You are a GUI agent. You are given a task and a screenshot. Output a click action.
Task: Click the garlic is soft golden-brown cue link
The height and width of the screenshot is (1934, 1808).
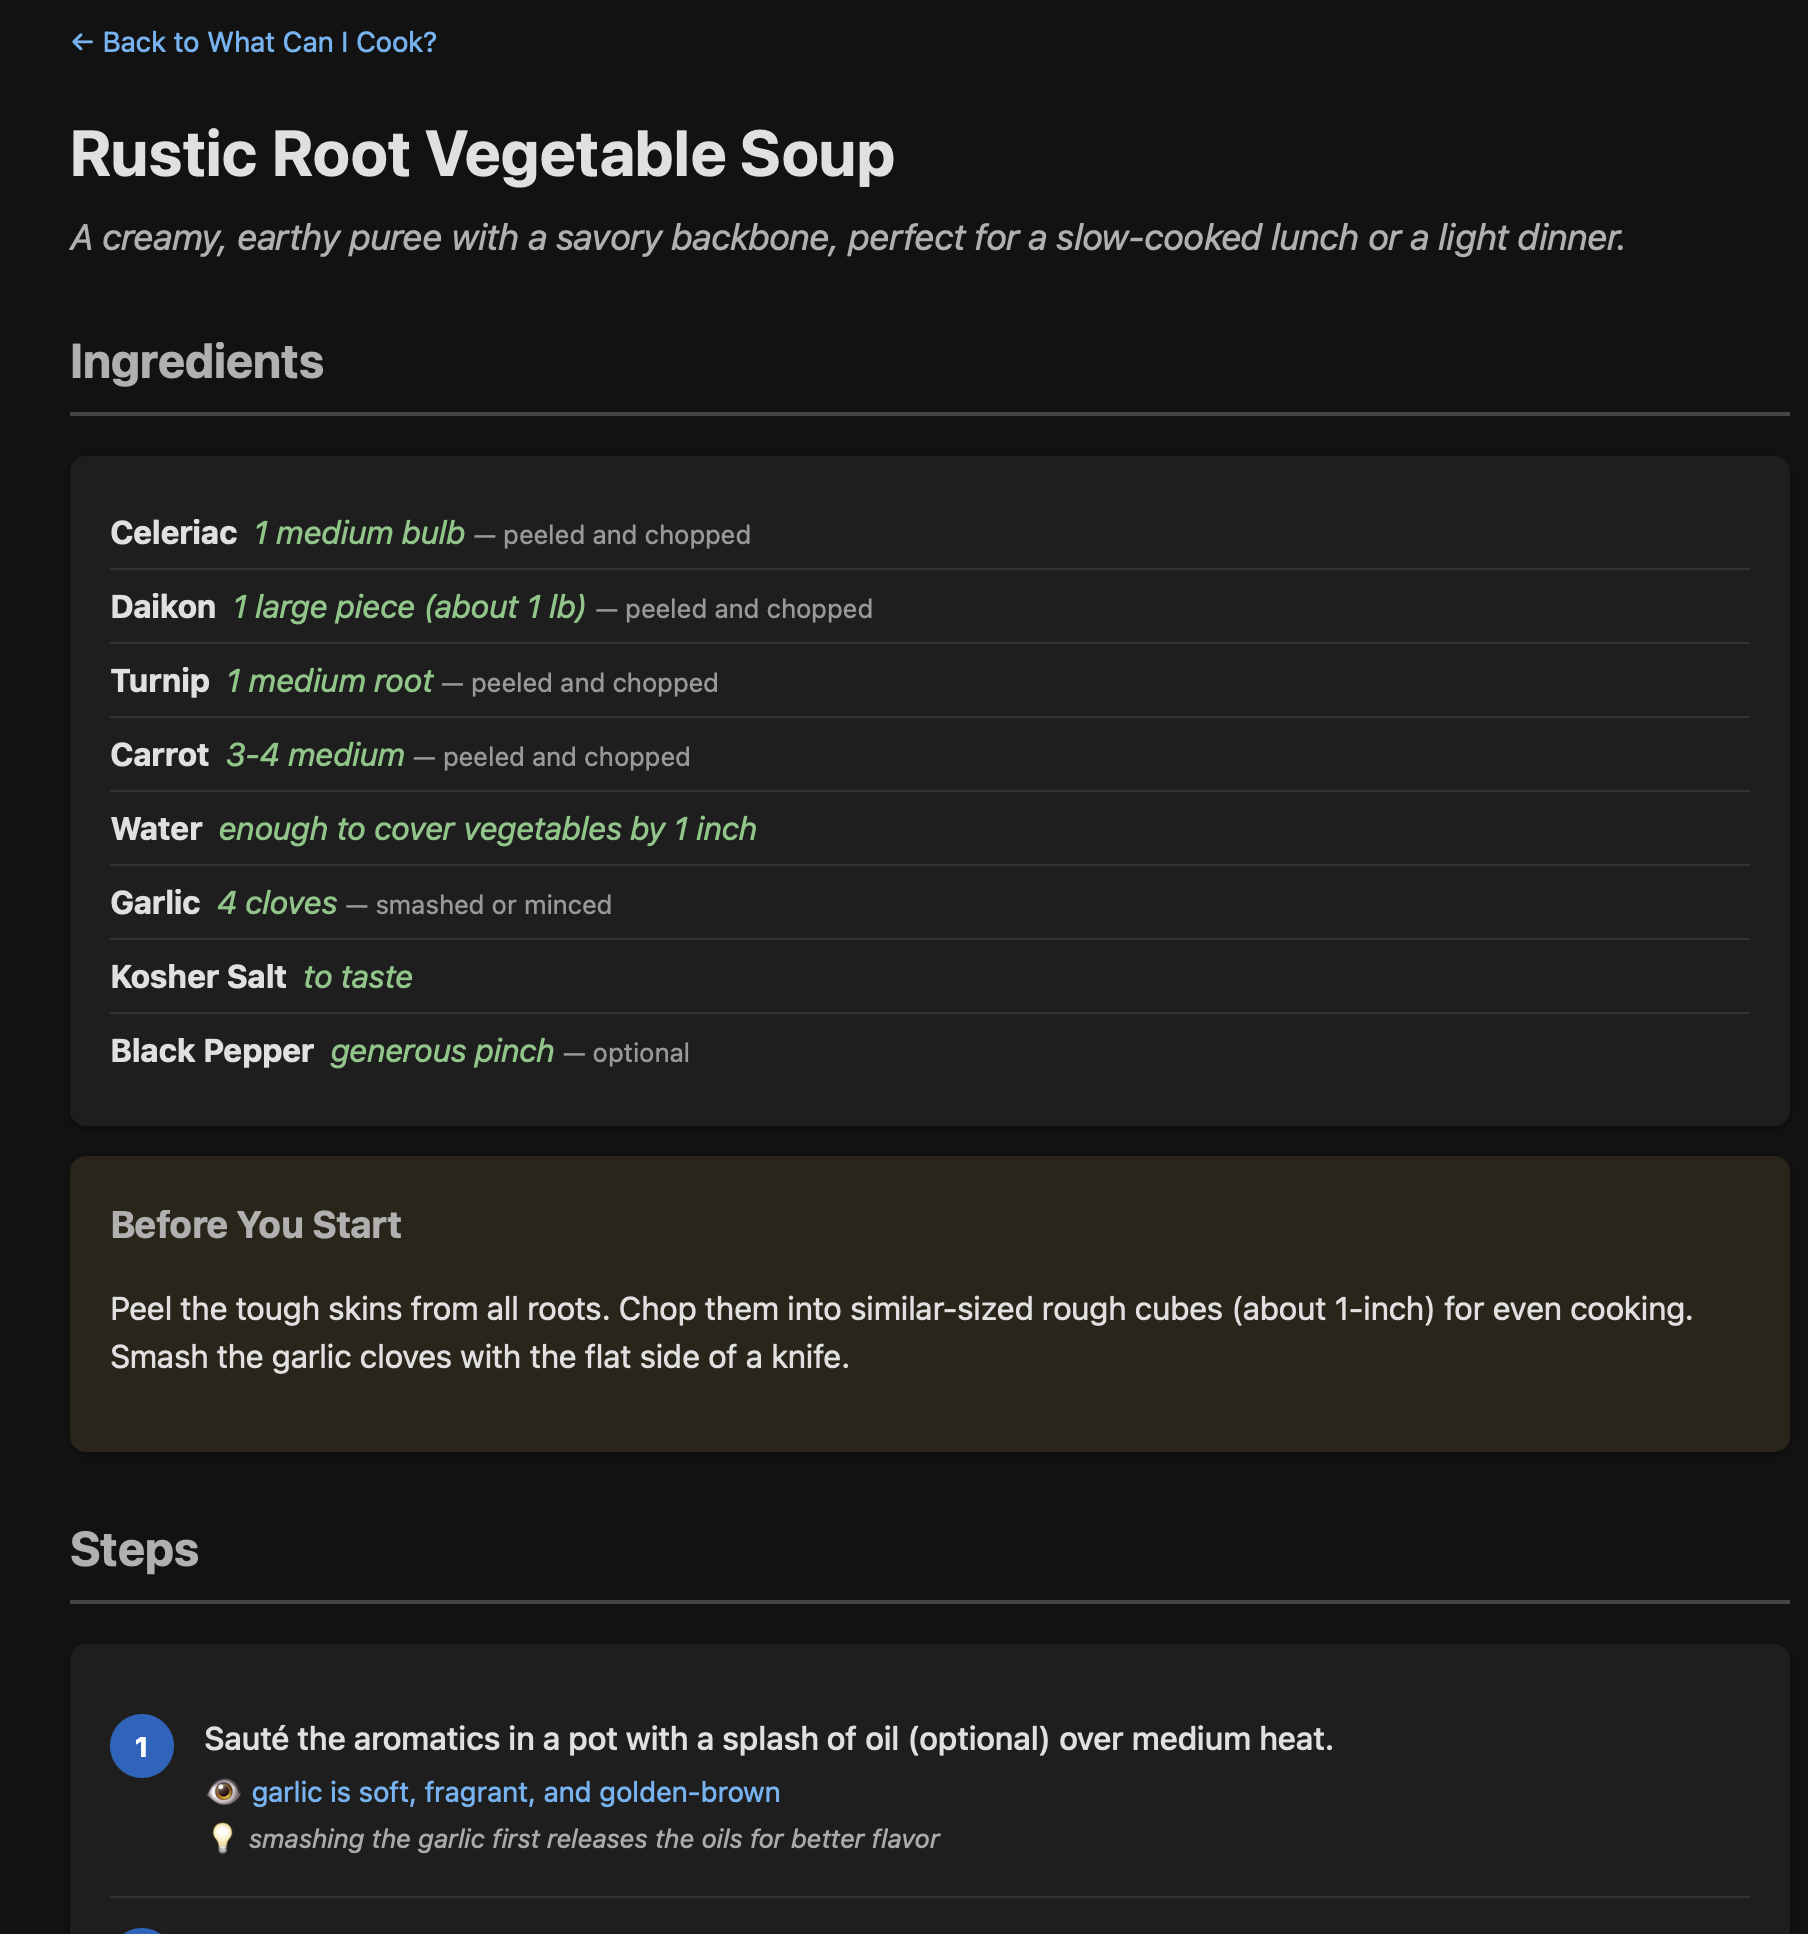[x=516, y=1791]
